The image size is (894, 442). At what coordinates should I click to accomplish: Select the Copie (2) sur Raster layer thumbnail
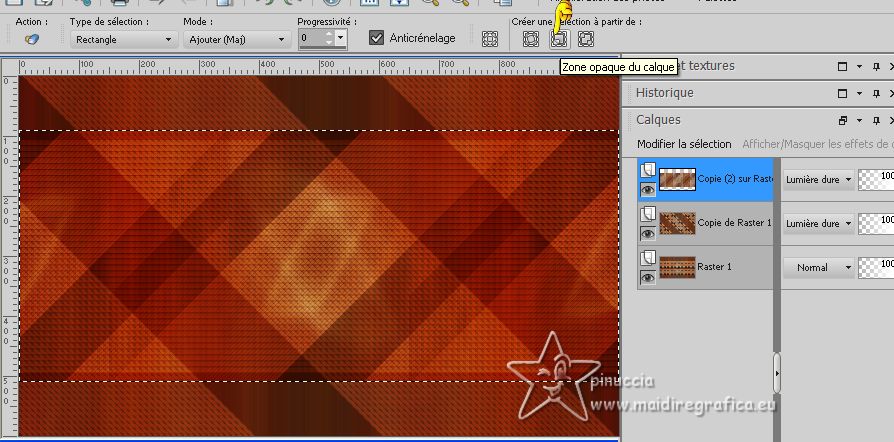click(677, 179)
